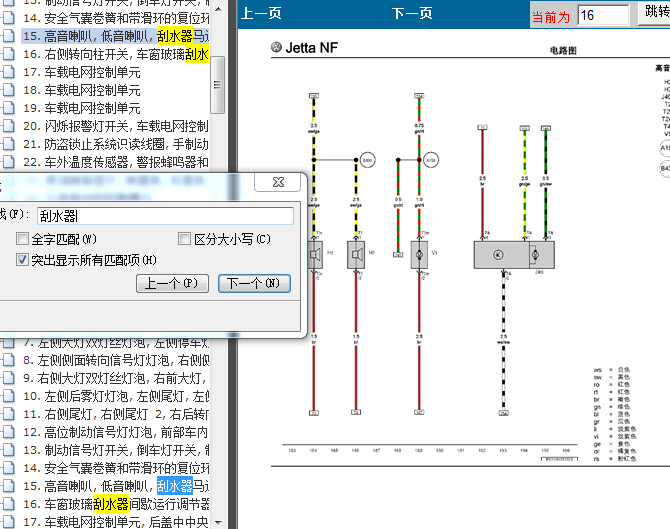Click J400 wiper motor control unit box

[x=514, y=255]
